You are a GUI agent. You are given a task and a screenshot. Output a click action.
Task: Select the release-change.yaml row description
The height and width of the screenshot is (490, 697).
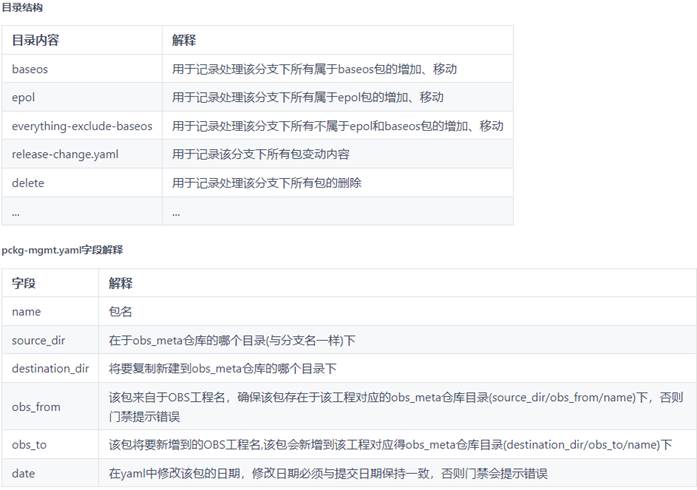click(260, 155)
